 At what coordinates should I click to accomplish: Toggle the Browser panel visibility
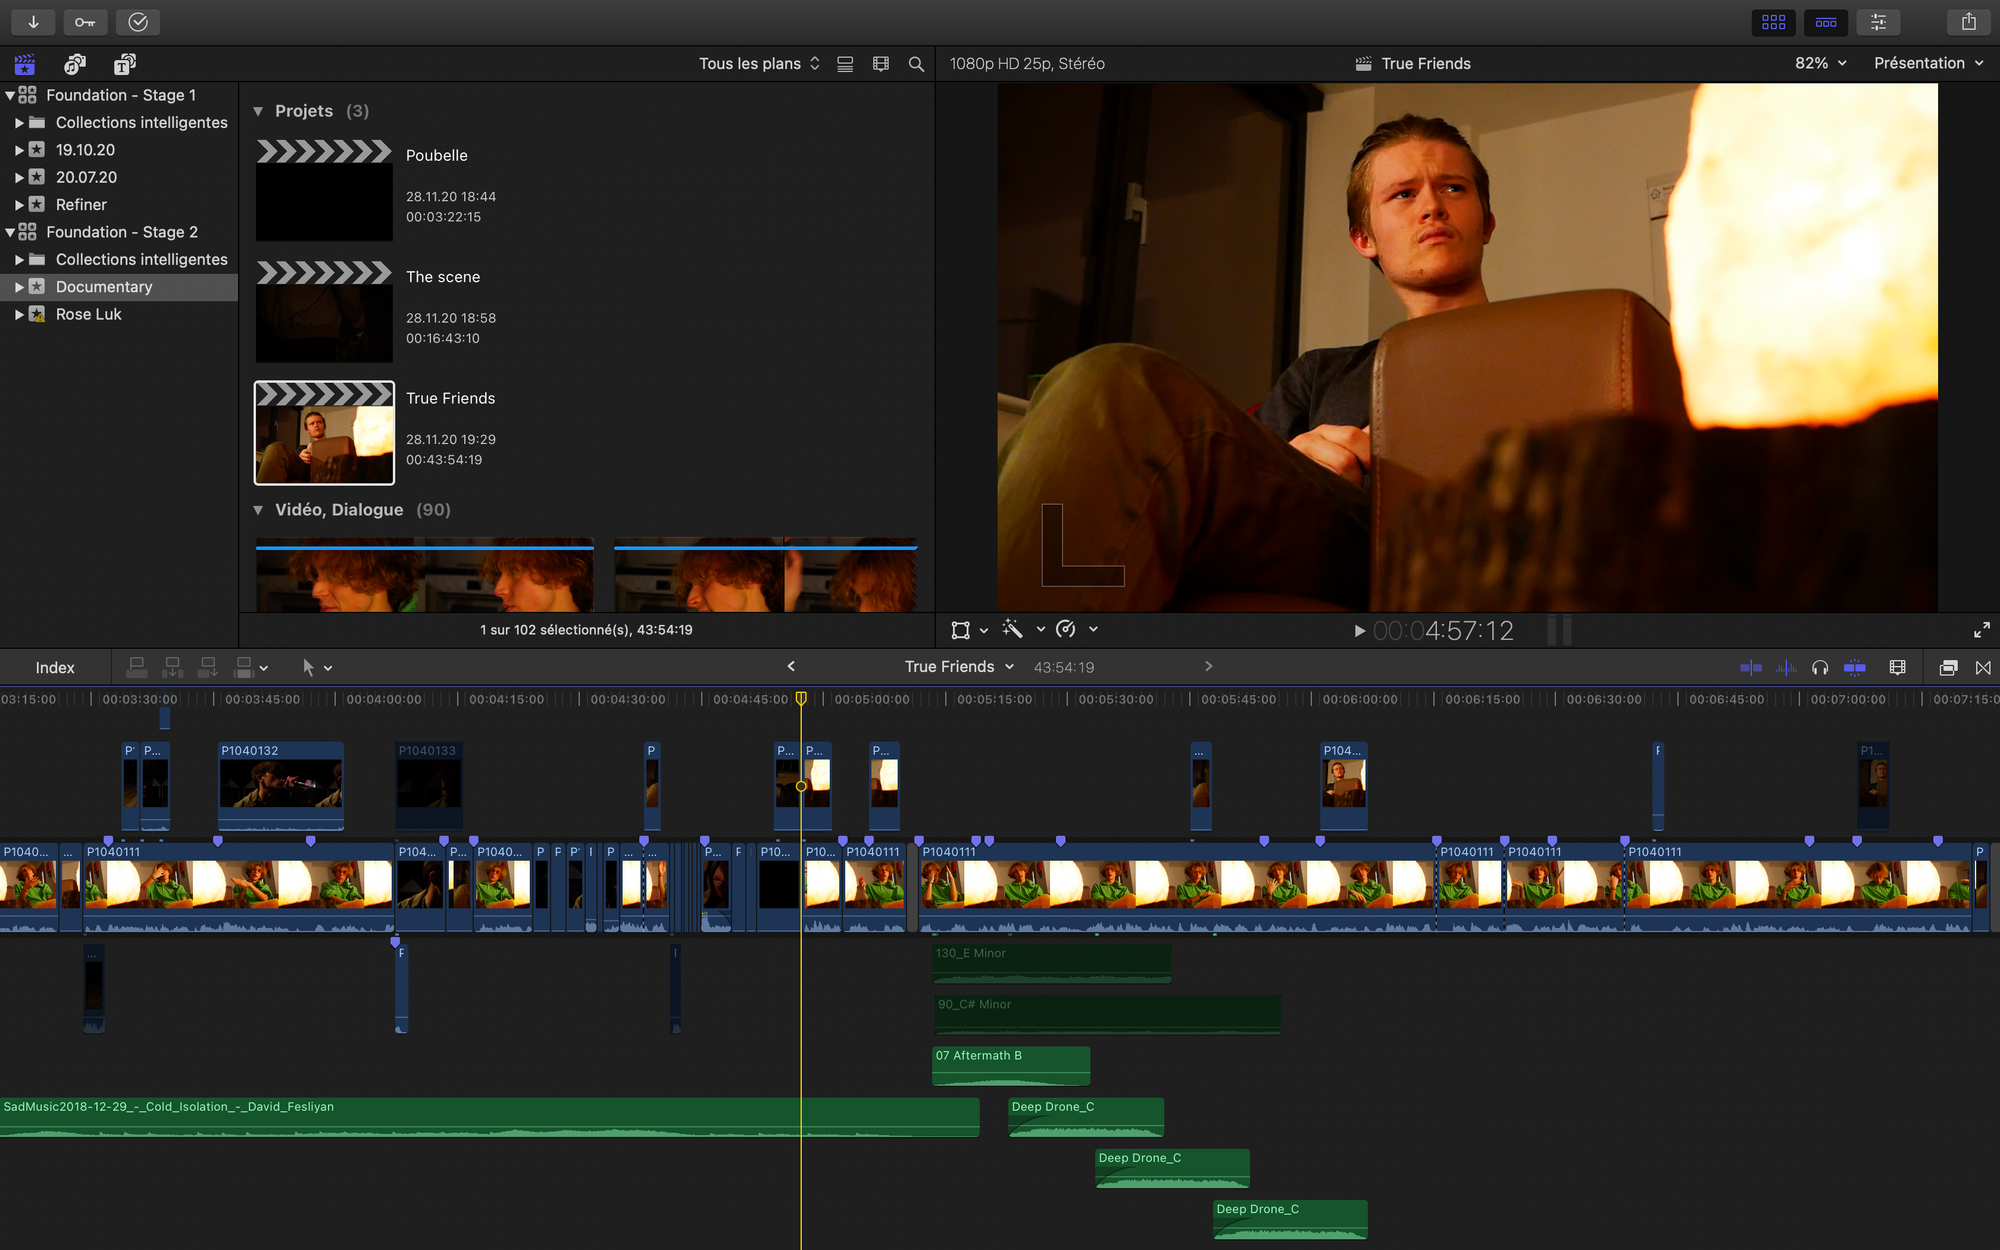[x=1774, y=22]
